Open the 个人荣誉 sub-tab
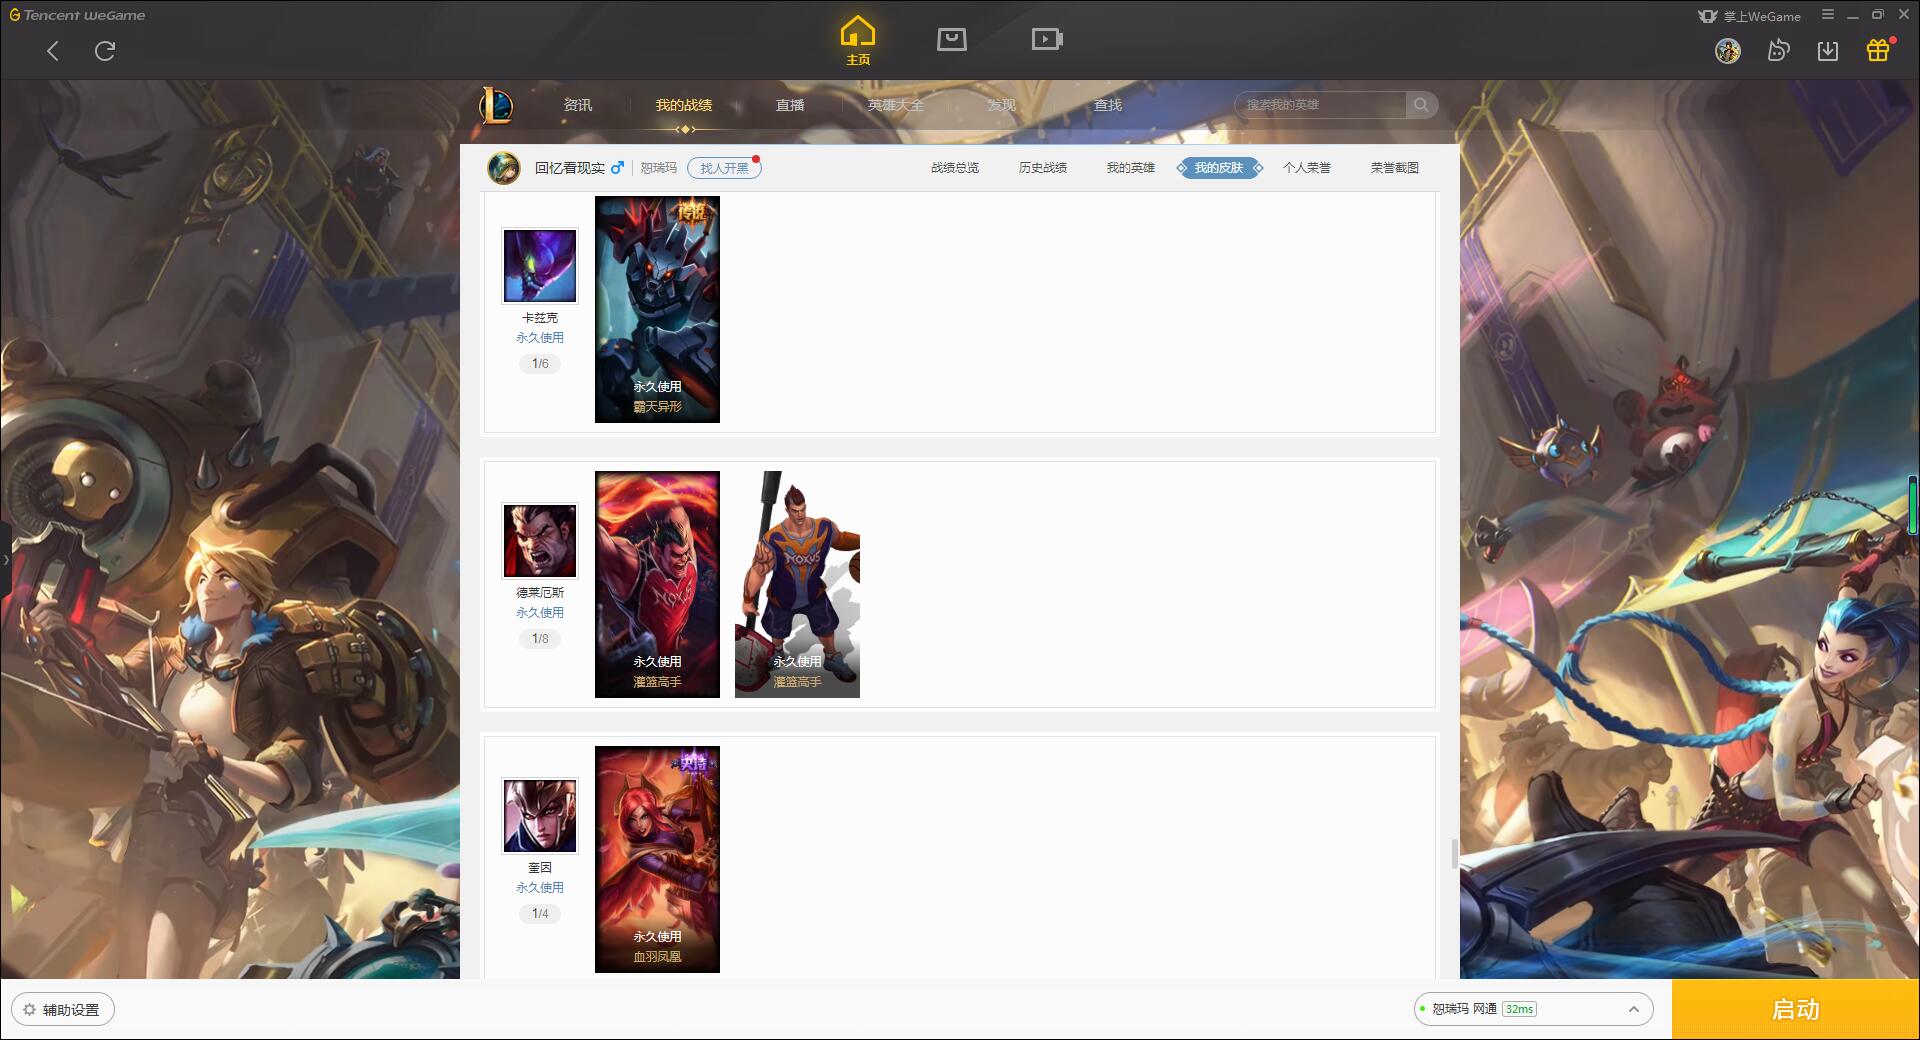1920x1040 pixels. (1307, 168)
